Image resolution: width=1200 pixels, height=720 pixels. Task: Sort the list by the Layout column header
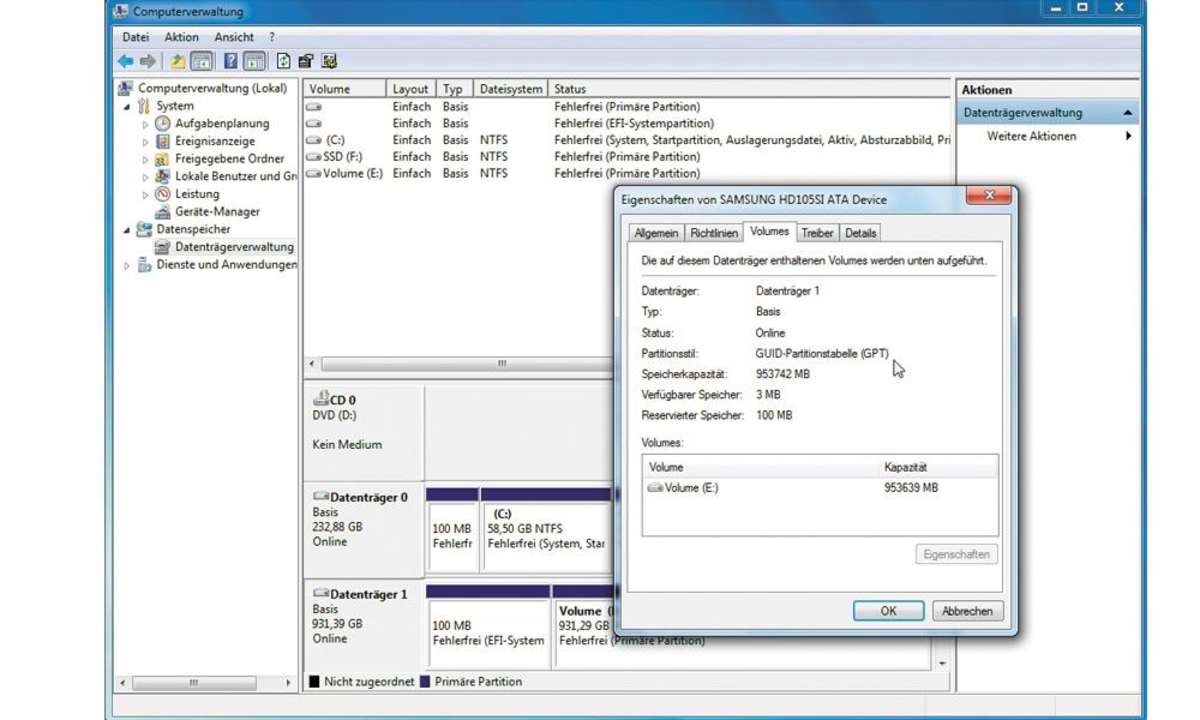tap(411, 89)
